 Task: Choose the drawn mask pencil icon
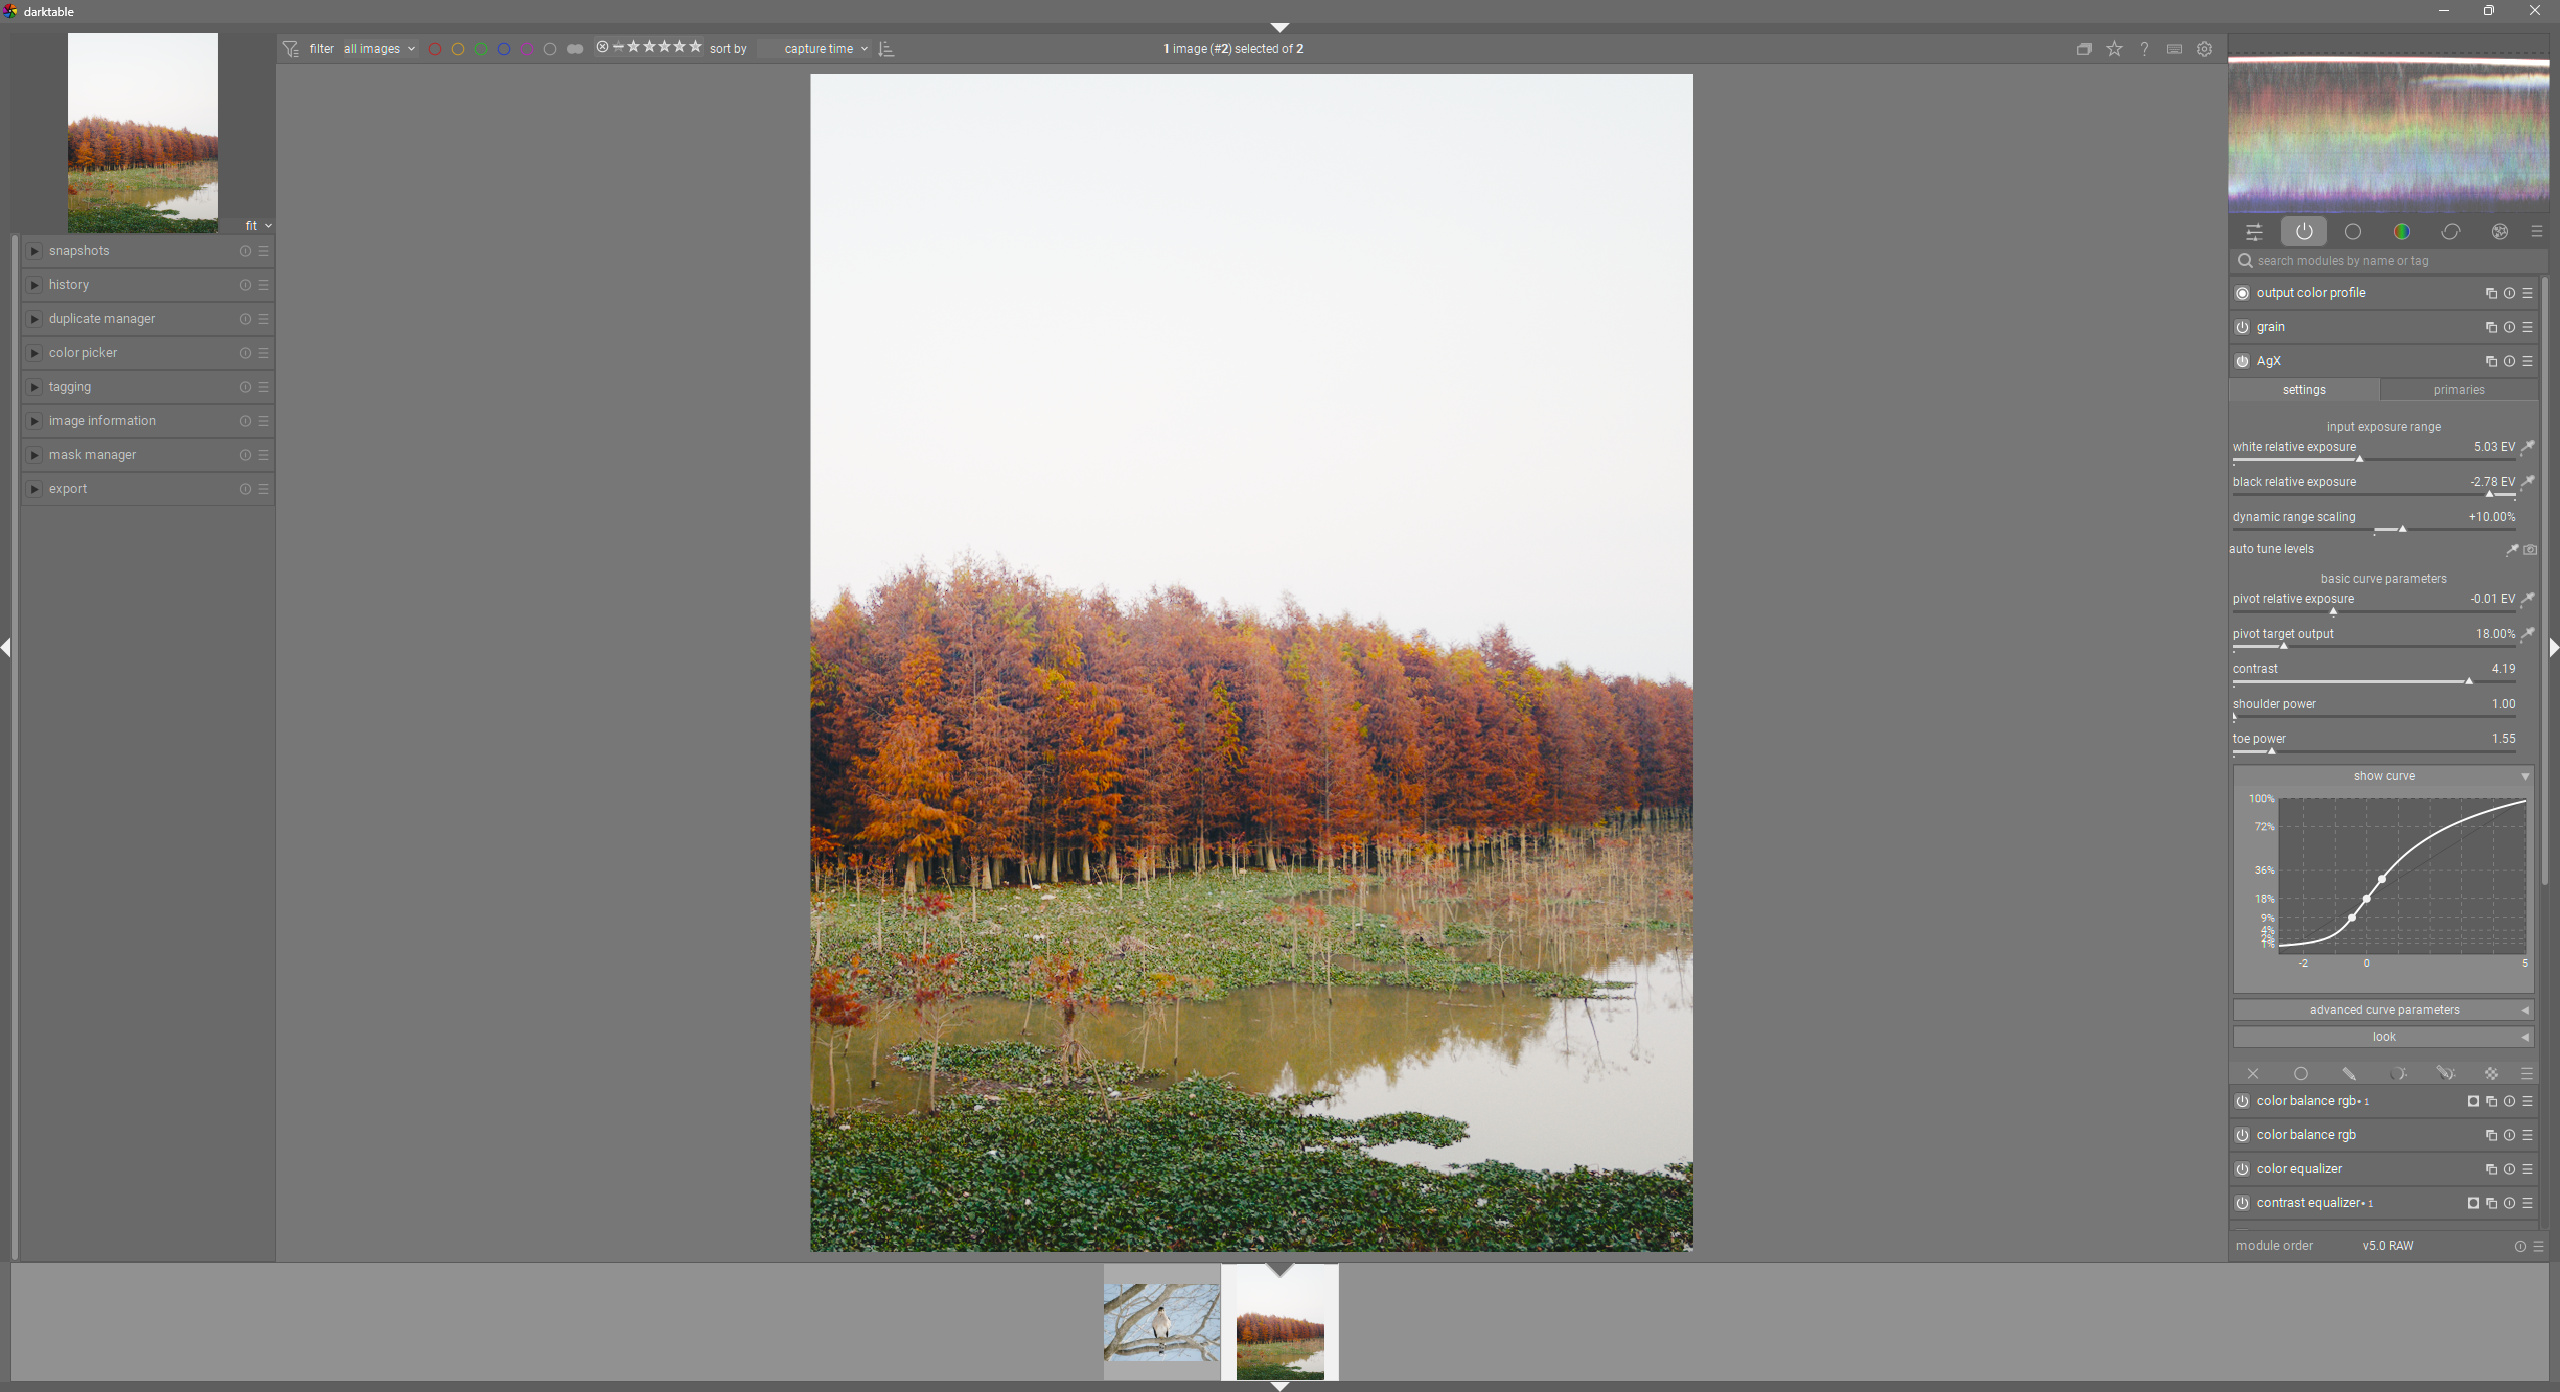pos(2349,1073)
